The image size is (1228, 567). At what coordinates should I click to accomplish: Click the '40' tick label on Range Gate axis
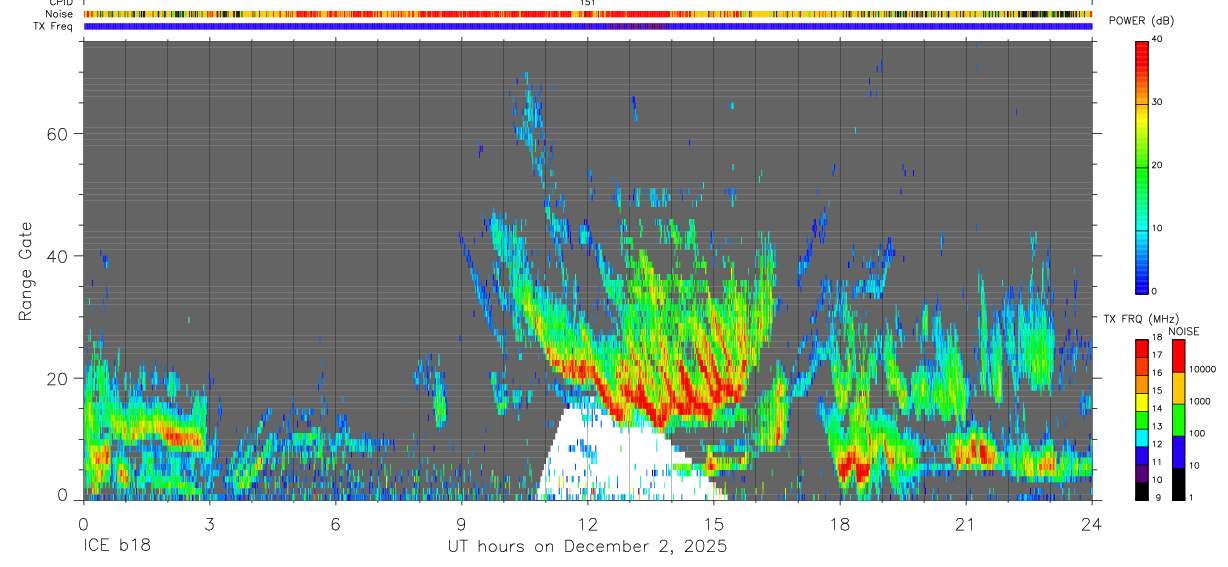58,256
